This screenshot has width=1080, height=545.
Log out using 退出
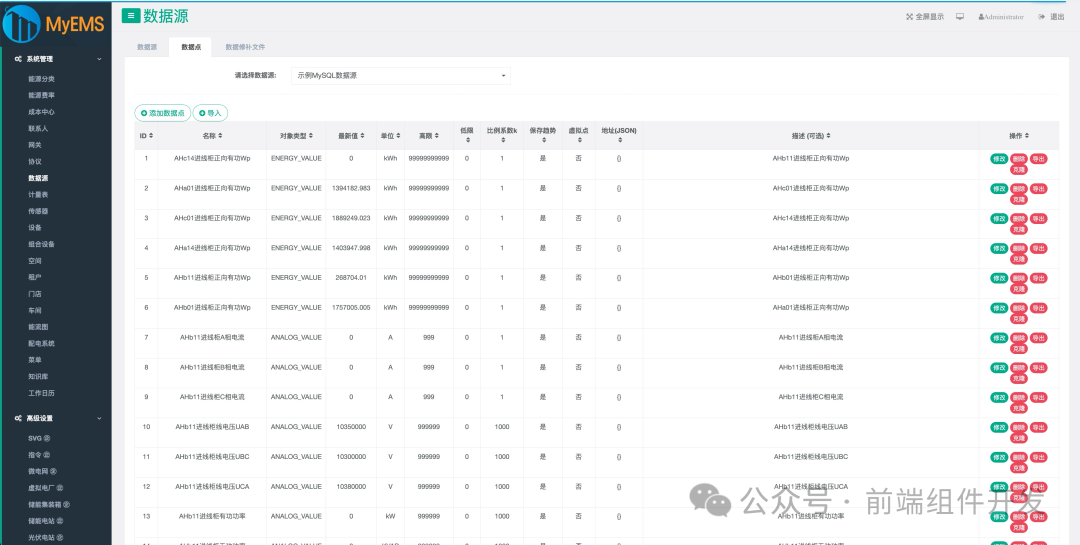point(1052,17)
